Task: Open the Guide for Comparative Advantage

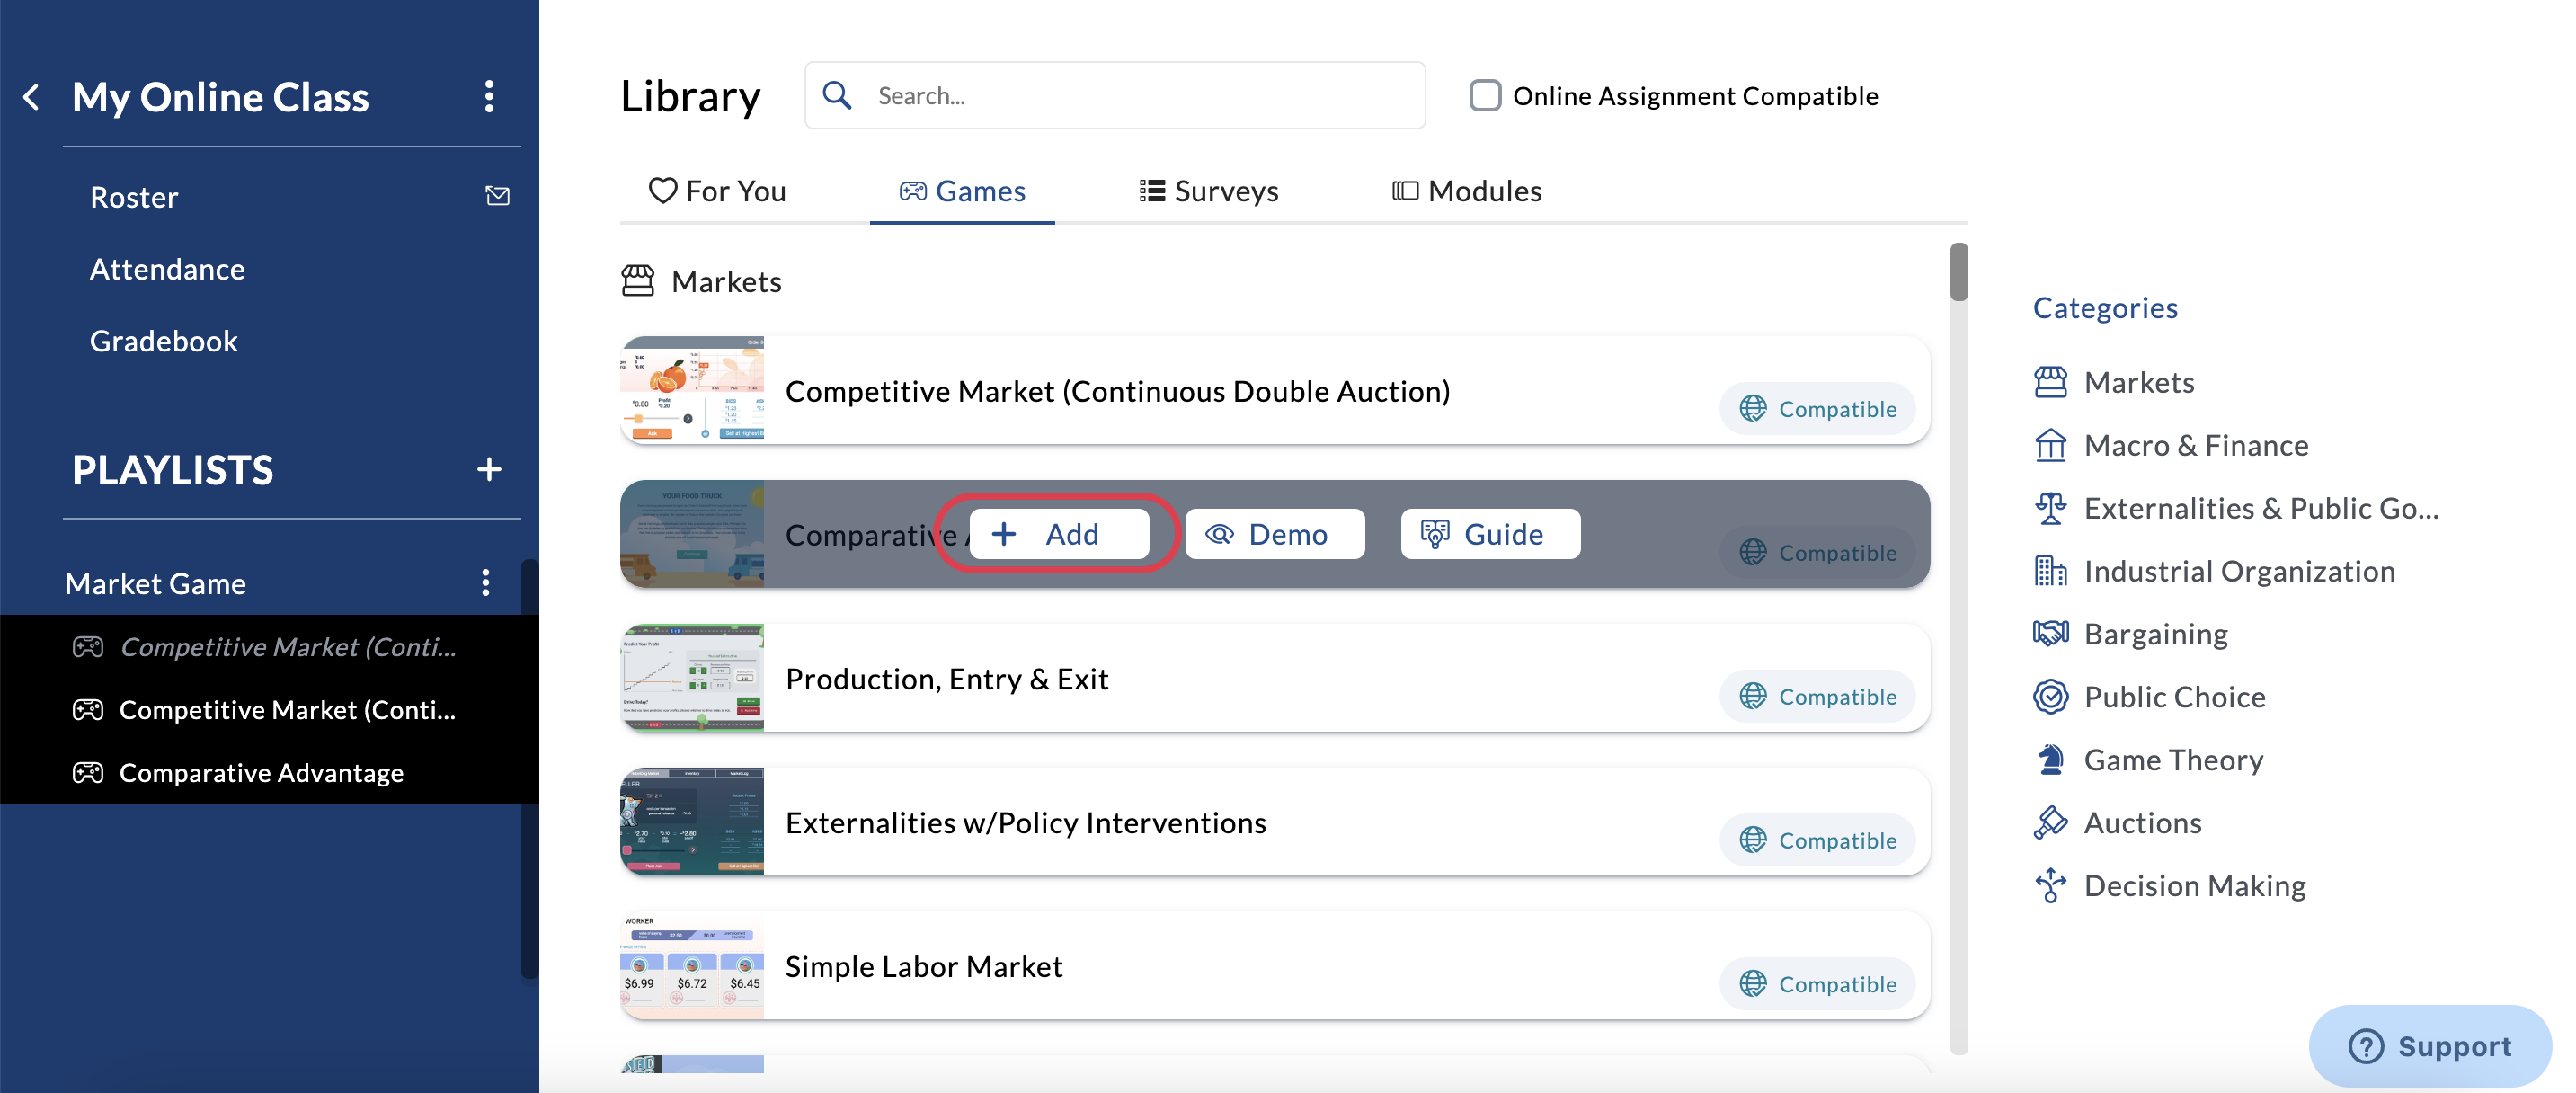Action: tap(1489, 533)
